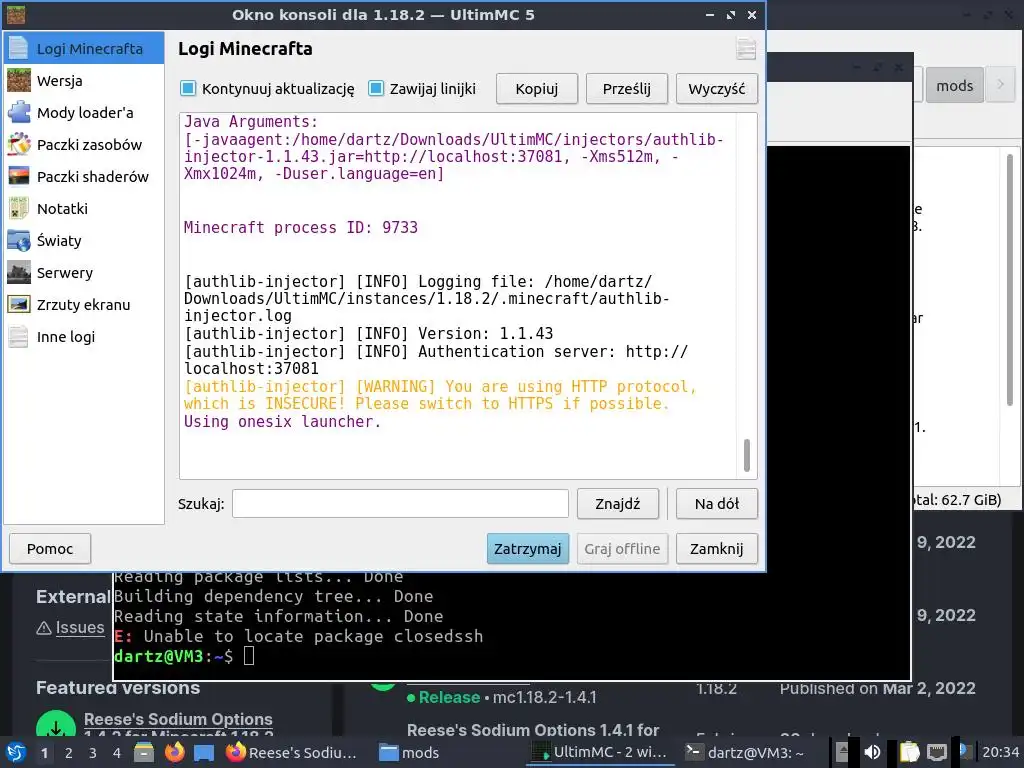
Task: Click the file manager window scrollbar
Action: point(1010,281)
